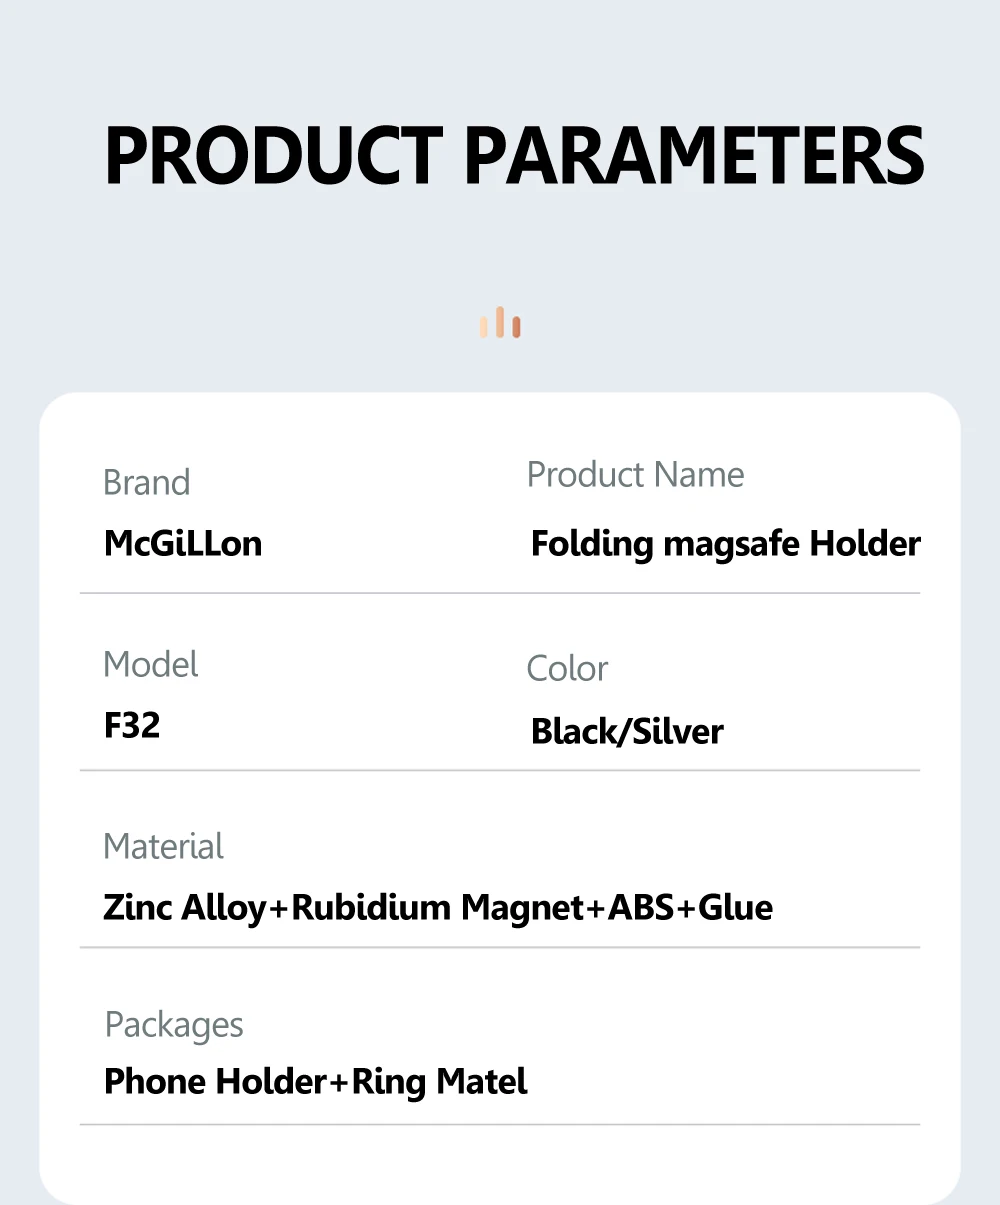The height and width of the screenshot is (1205, 1000).
Task: Click the F32 model value
Action: click(x=132, y=725)
